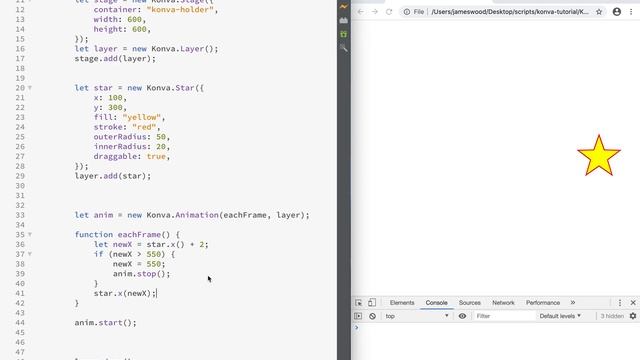Open Chrome three-dot menu
The image size is (640, 360).
(631, 12)
